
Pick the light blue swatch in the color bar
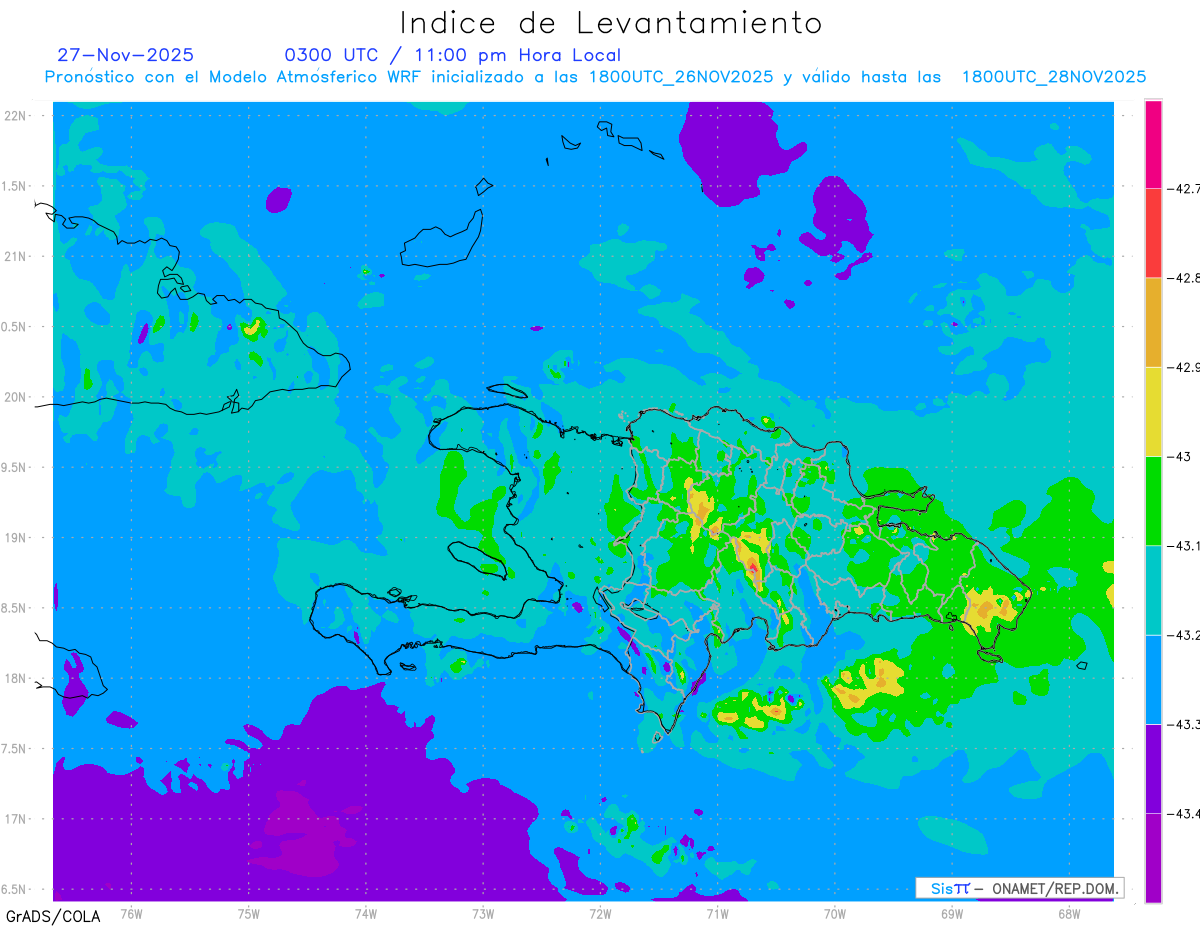point(1153,679)
